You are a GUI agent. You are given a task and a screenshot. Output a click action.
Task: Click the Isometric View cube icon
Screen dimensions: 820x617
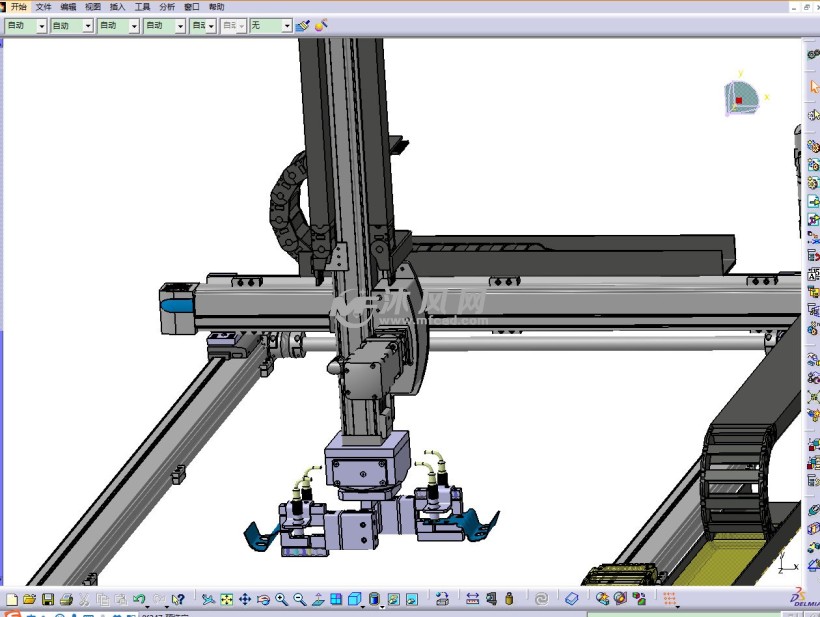[355, 599]
